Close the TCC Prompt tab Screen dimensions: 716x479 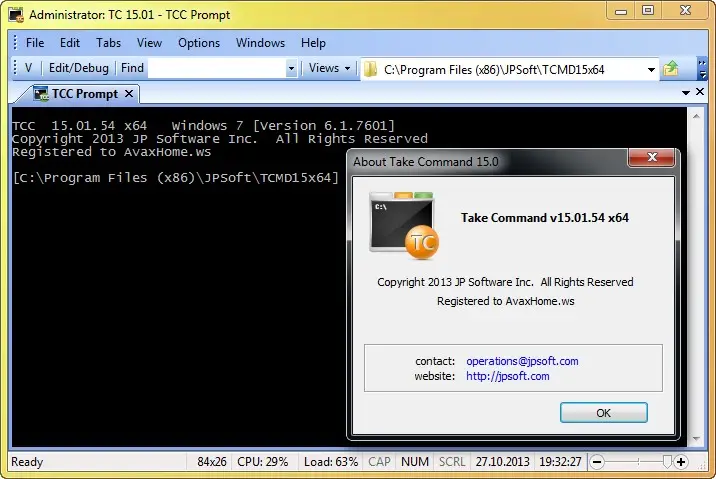(x=129, y=94)
